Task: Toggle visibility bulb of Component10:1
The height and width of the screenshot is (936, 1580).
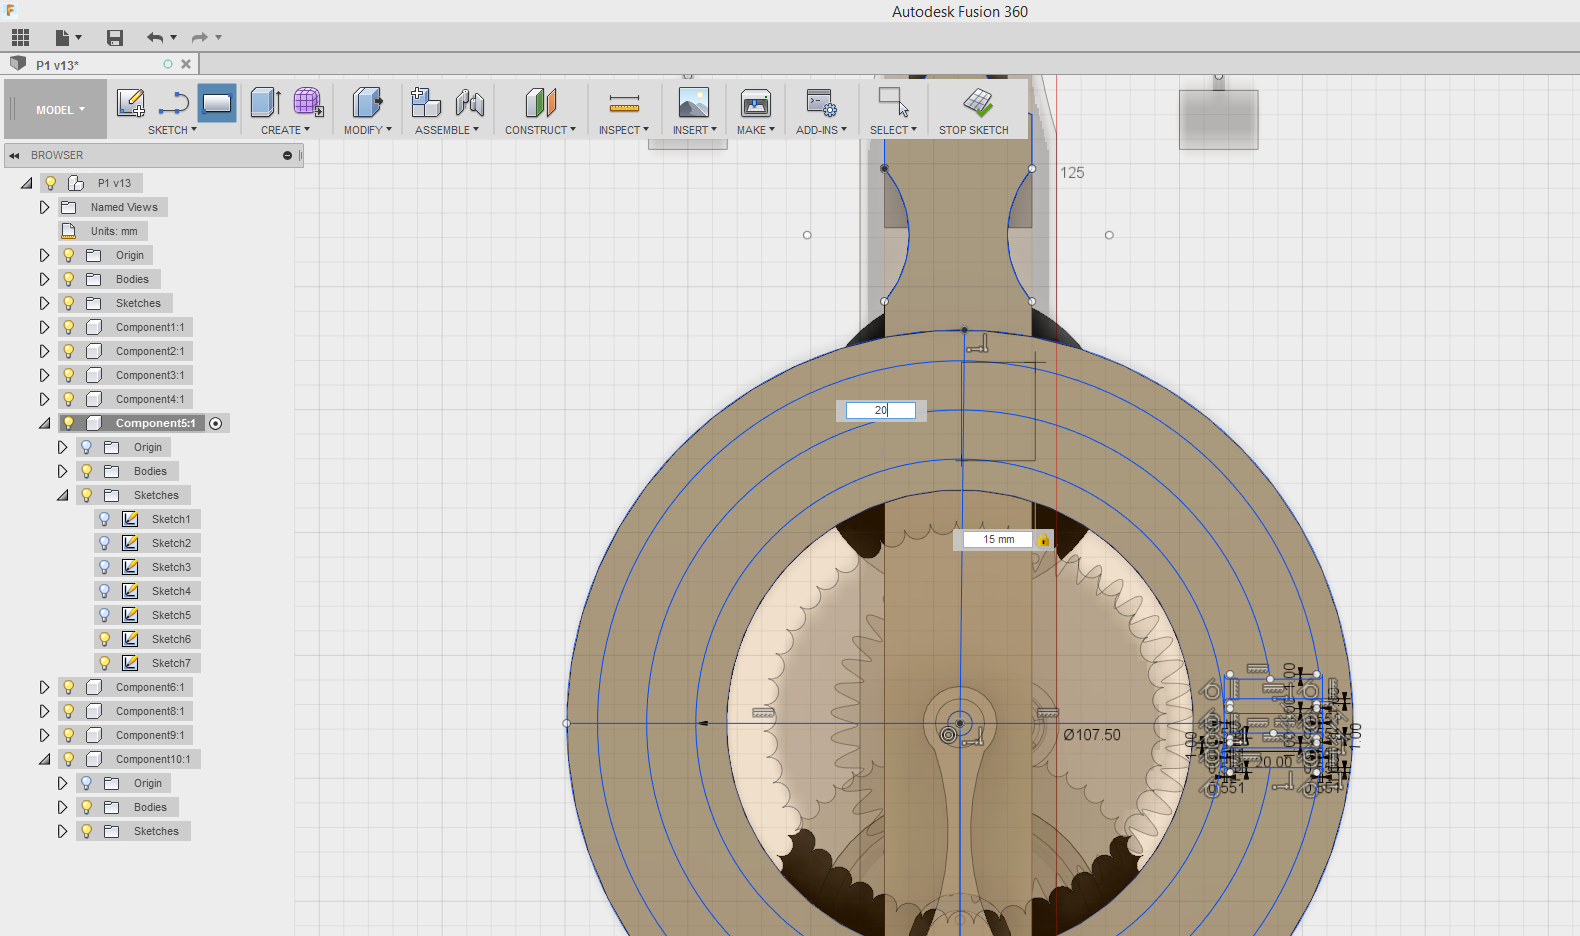Action: [x=68, y=759]
